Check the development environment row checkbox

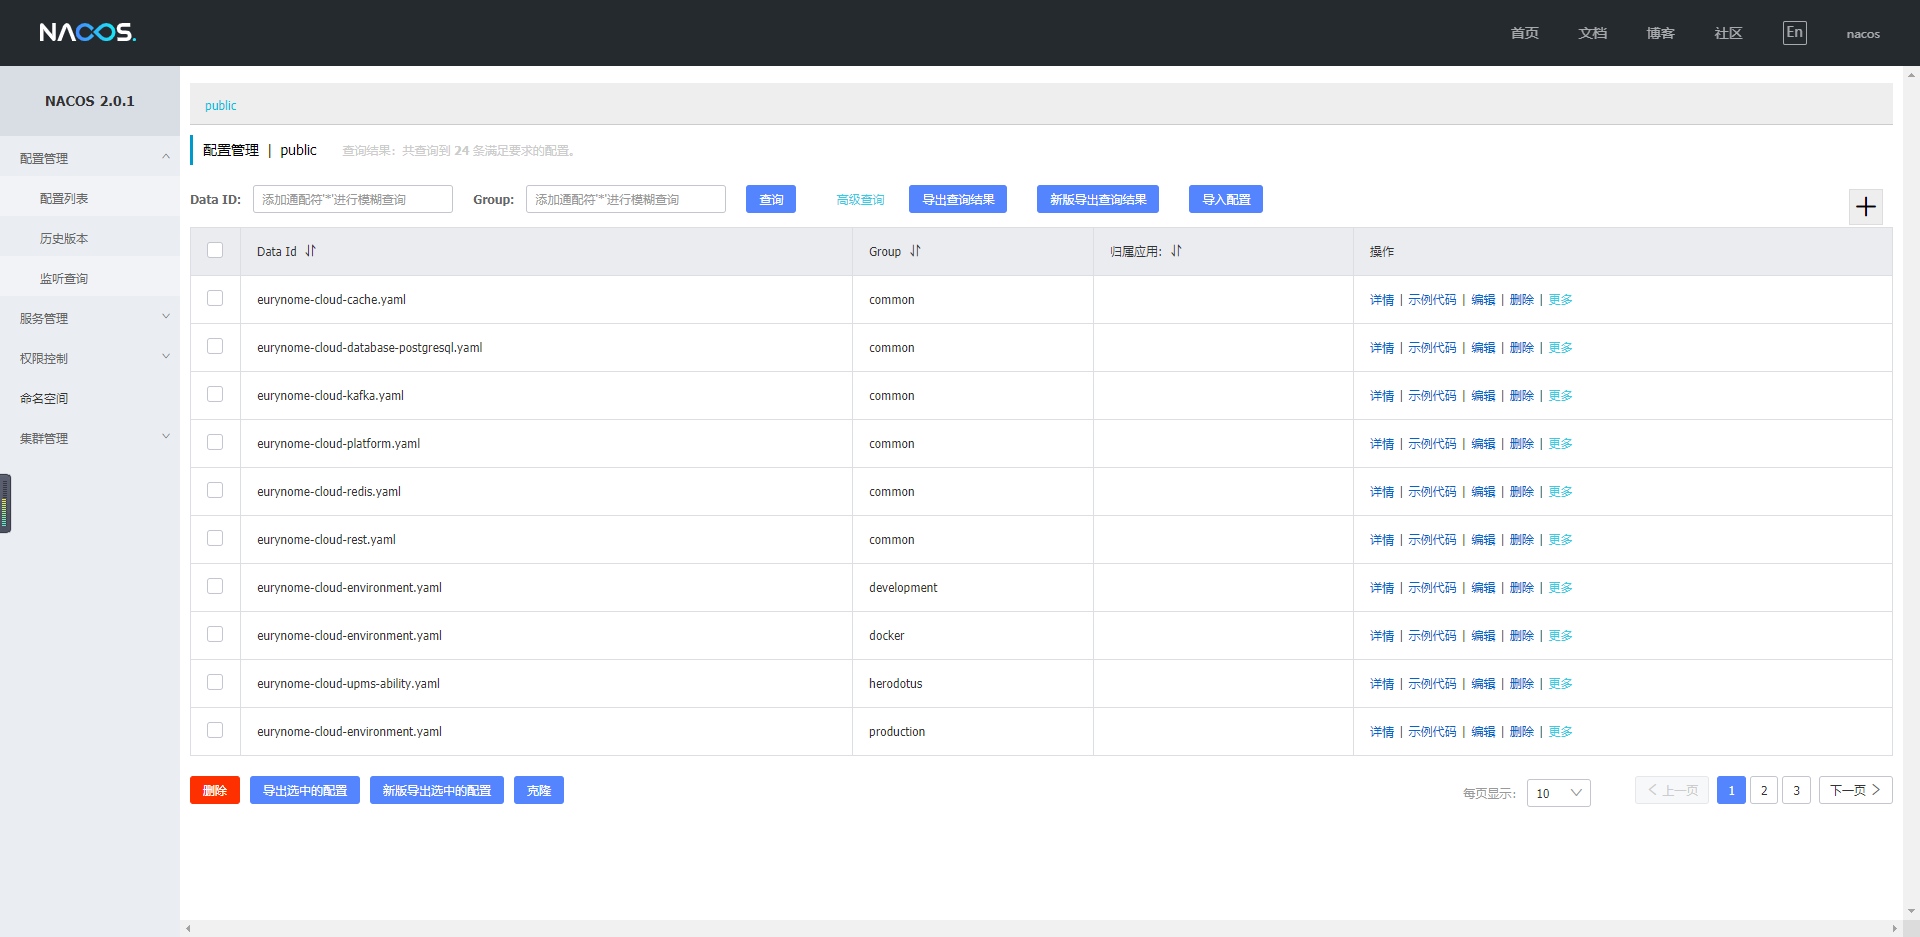(215, 586)
